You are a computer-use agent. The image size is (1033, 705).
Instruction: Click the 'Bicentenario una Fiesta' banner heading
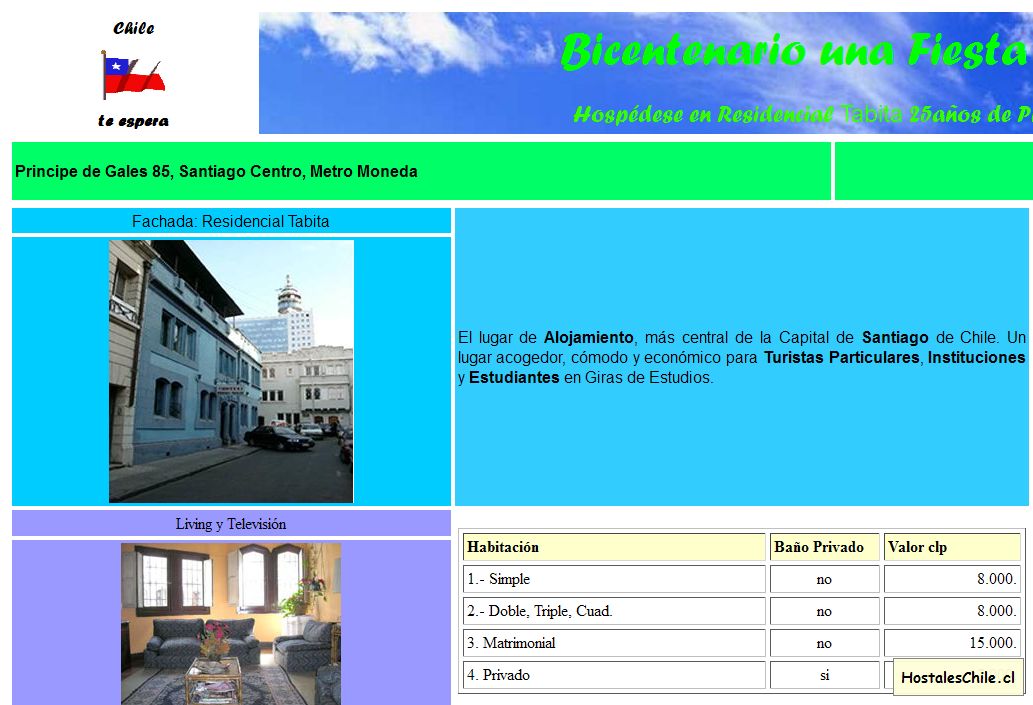(x=794, y=50)
